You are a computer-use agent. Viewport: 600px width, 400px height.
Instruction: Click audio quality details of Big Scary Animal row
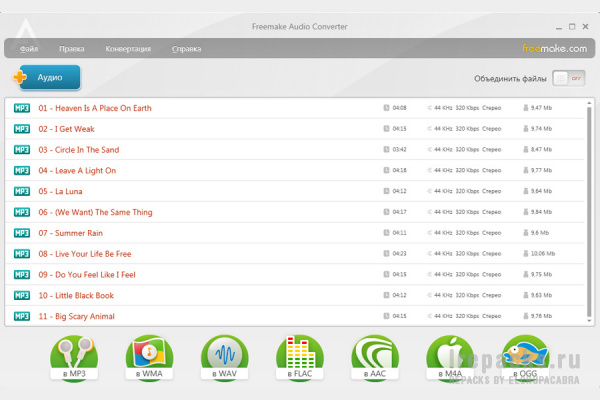tap(467, 316)
